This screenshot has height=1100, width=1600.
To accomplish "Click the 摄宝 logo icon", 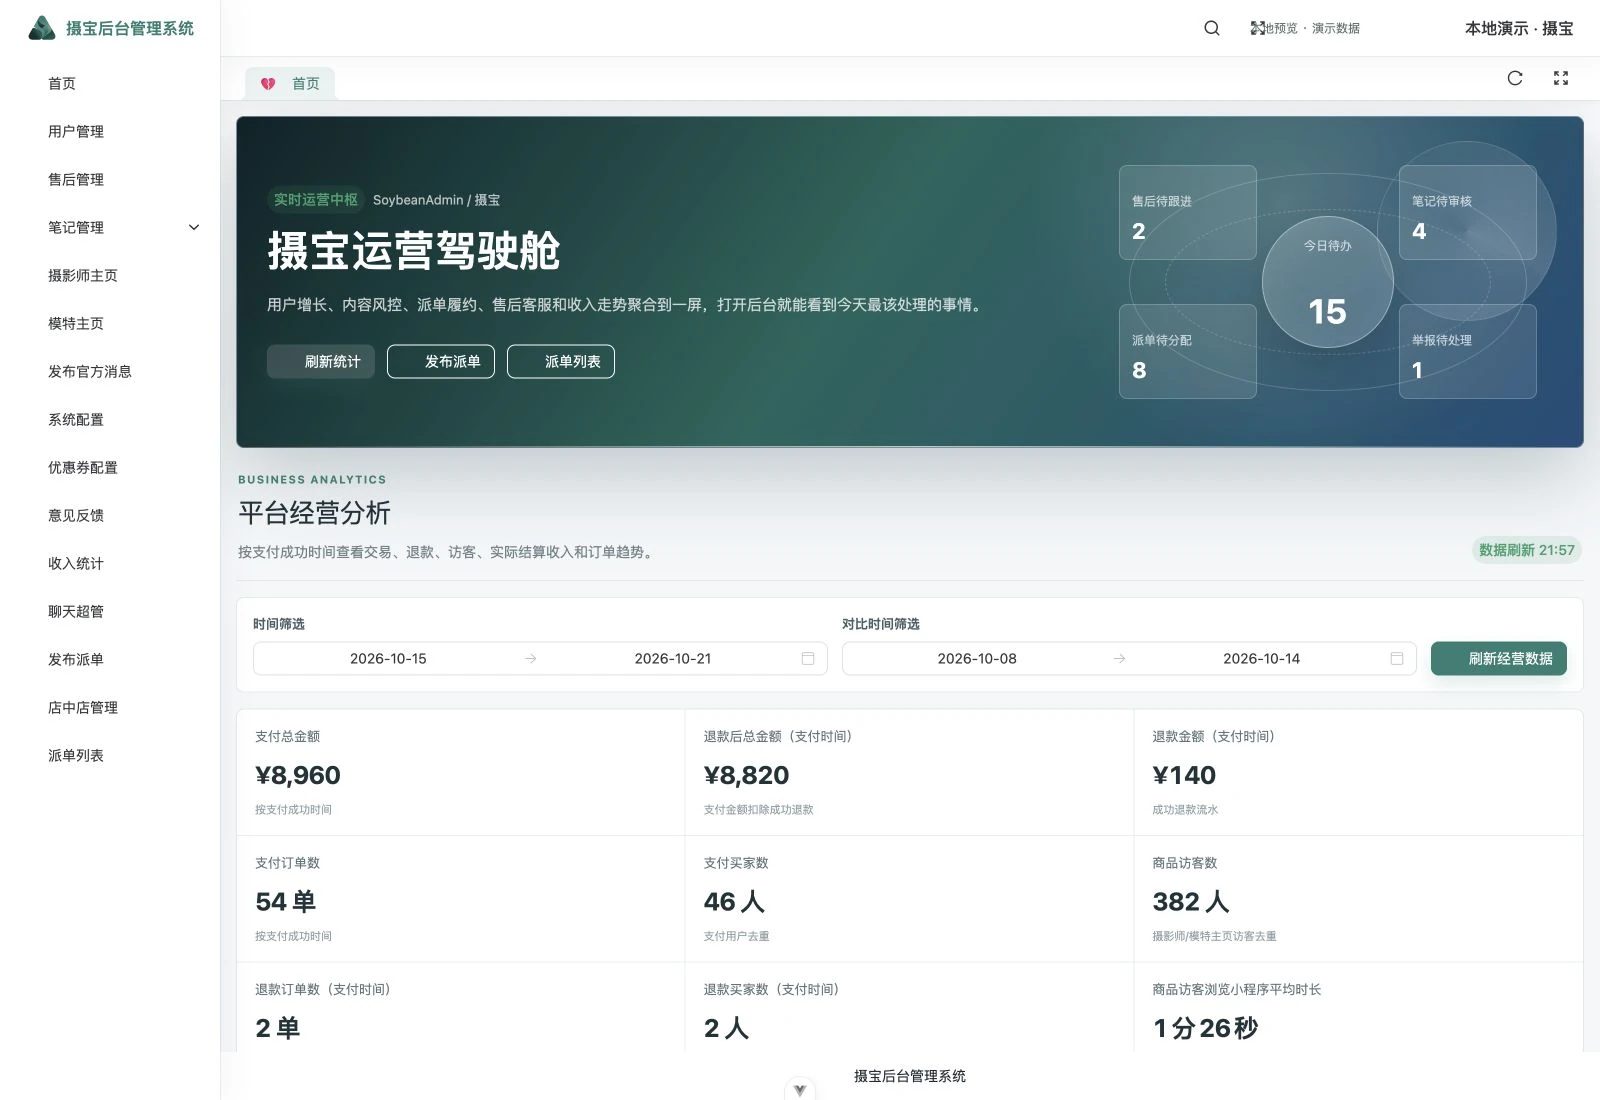I will (x=42, y=28).
